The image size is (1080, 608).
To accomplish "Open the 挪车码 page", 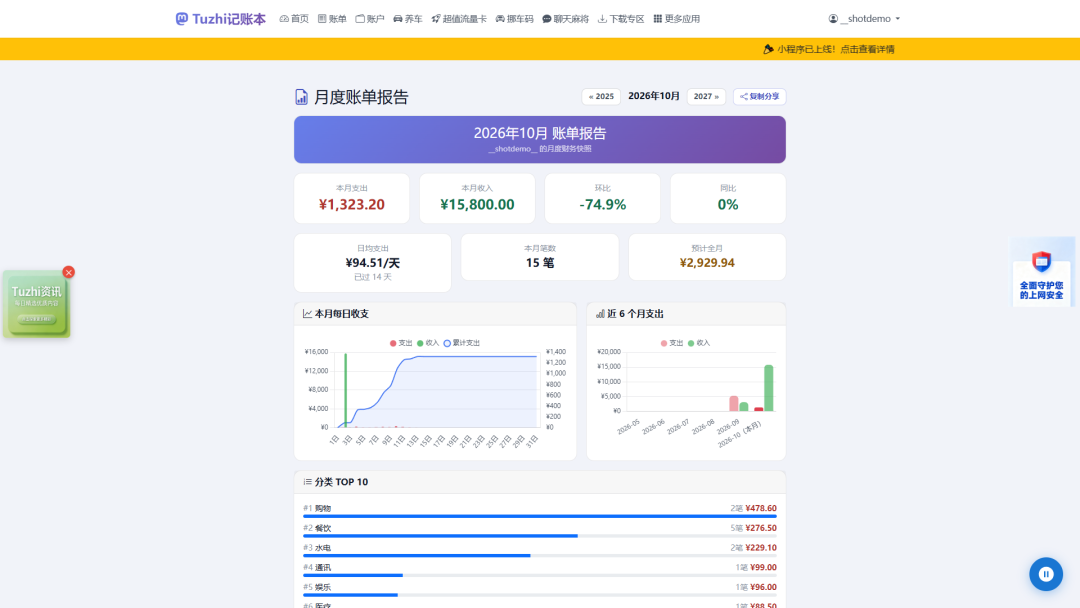I will point(515,19).
